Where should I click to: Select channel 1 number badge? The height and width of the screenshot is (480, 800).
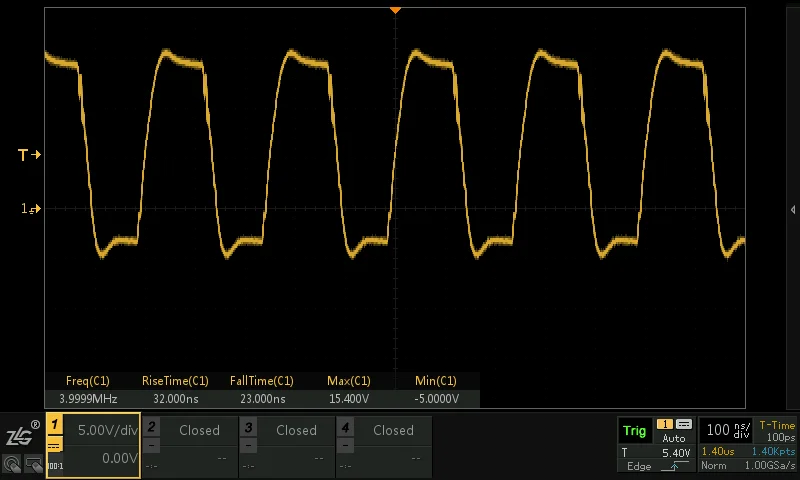point(55,424)
